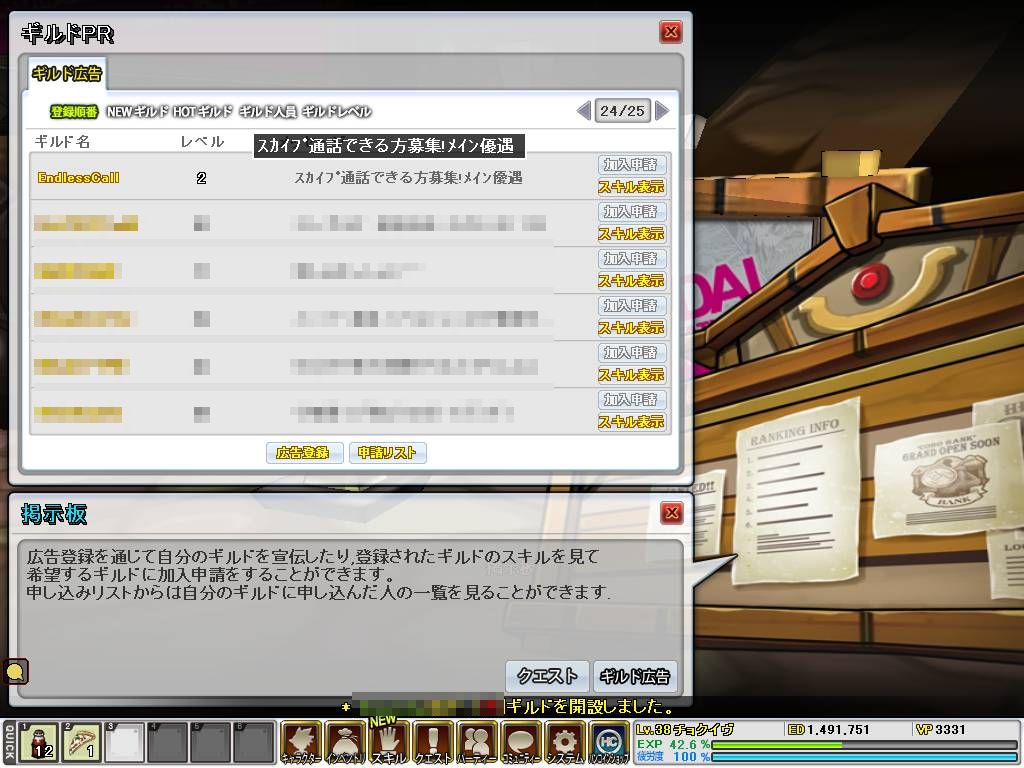Open the 申請リスト button
This screenshot has width=1024, height=768.
click(388, 453)
